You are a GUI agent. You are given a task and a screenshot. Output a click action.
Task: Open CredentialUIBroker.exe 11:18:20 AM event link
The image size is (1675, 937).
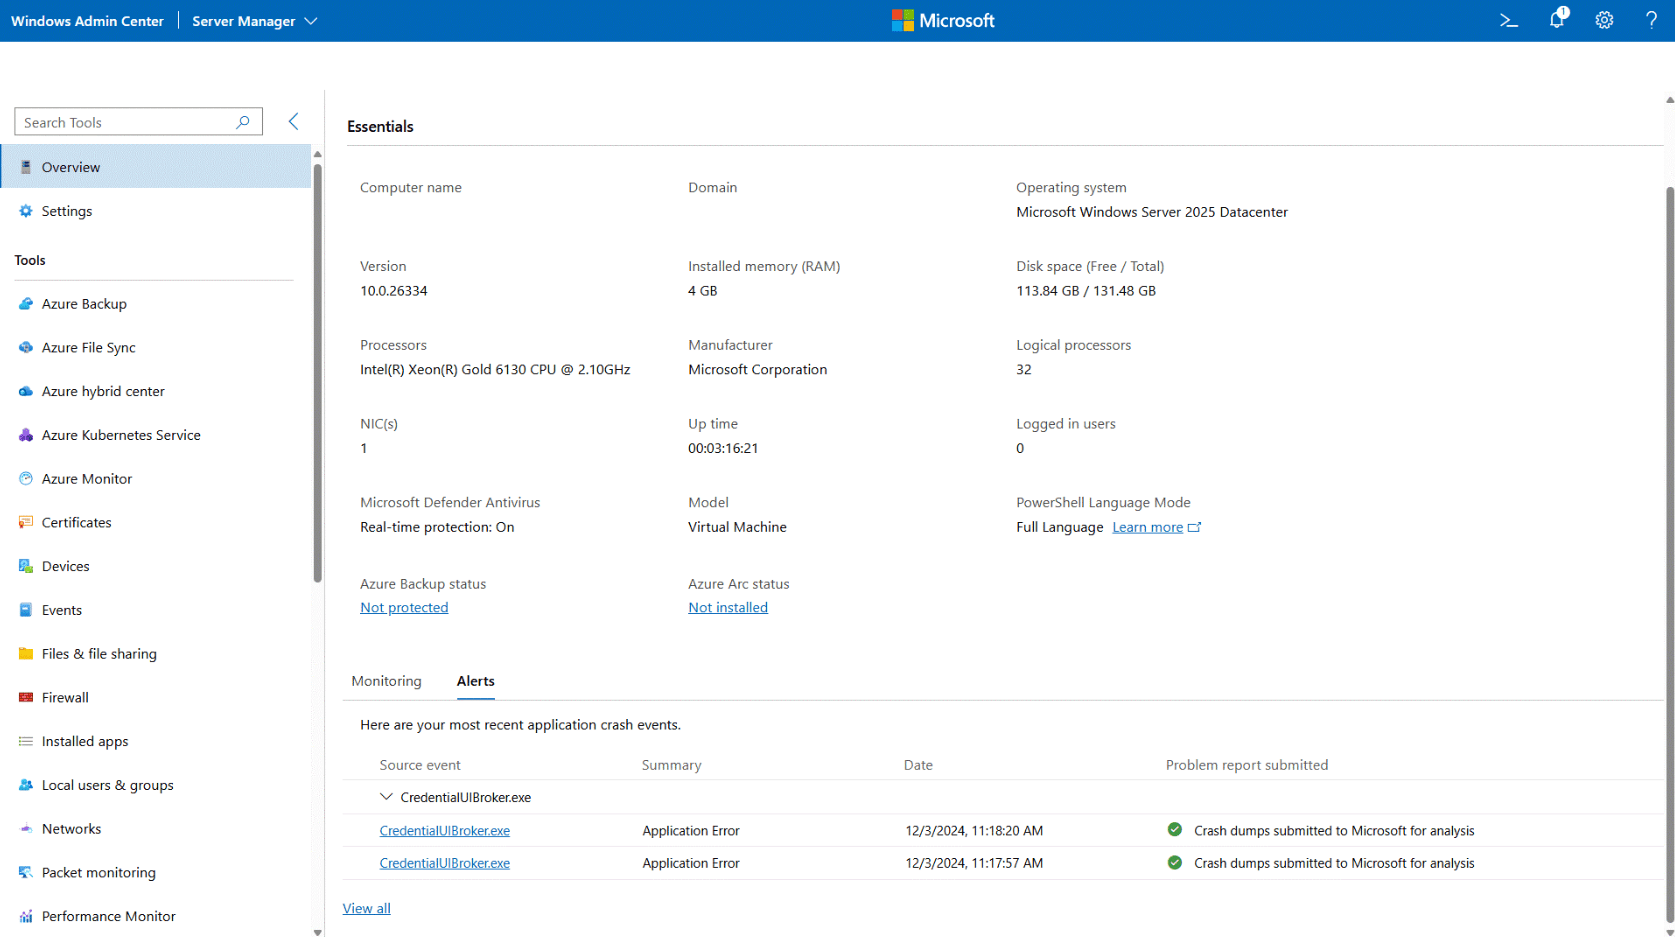pos(445,830)
